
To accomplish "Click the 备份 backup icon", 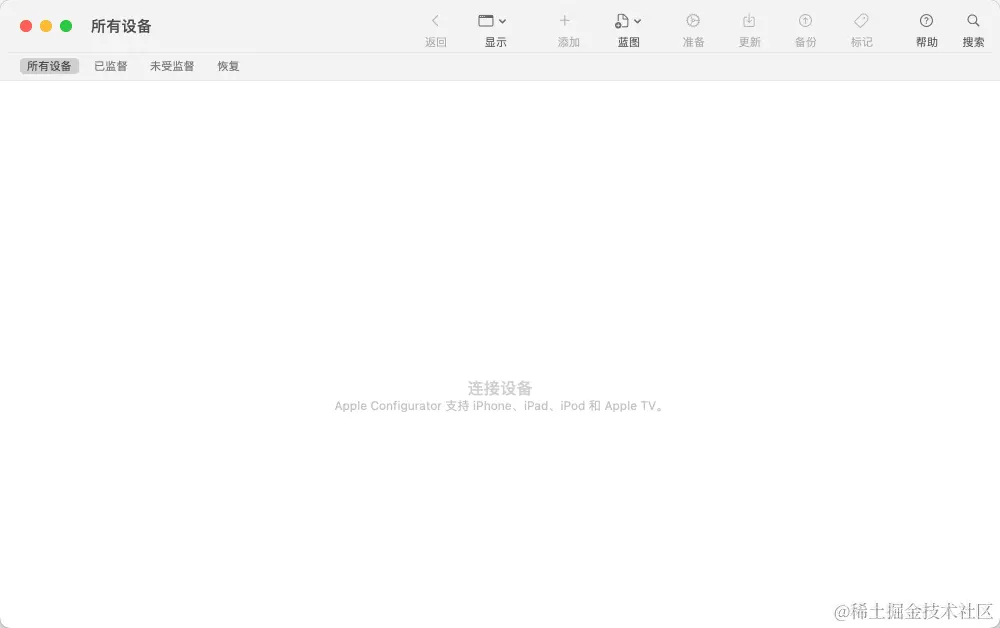I will tap(805, 21).
